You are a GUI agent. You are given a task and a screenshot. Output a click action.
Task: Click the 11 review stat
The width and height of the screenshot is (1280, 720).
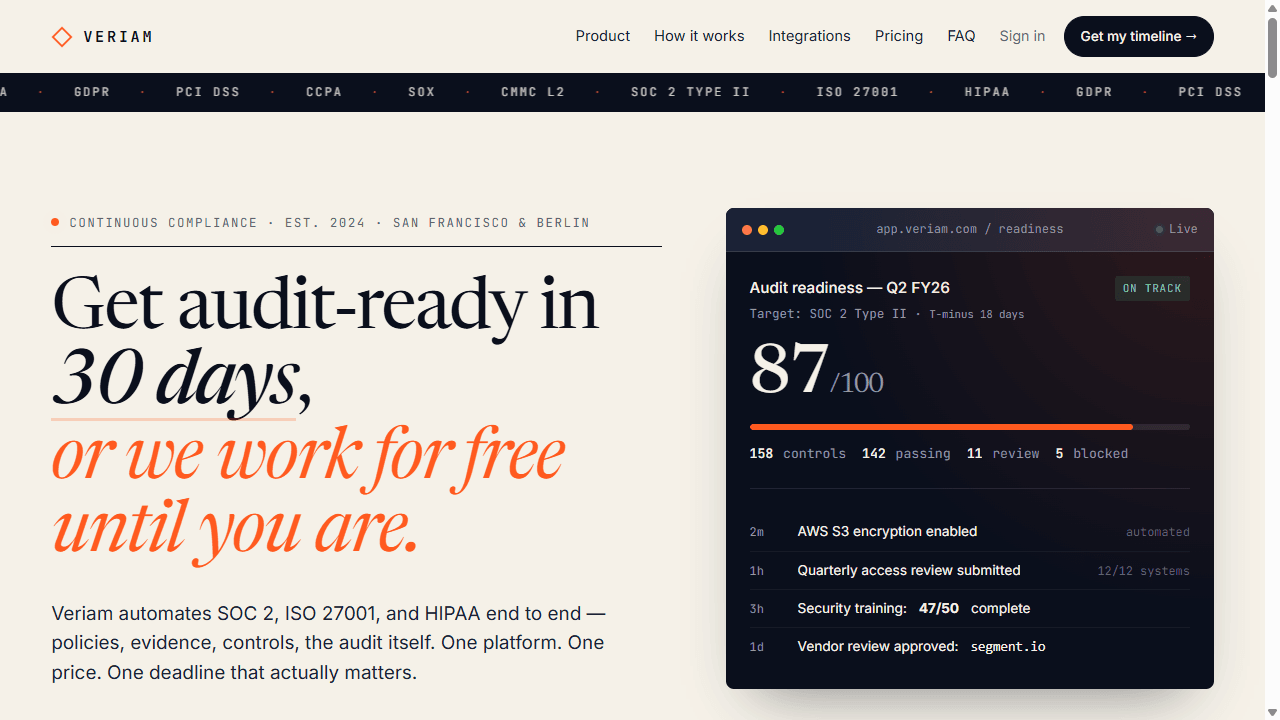(1003, 454)
